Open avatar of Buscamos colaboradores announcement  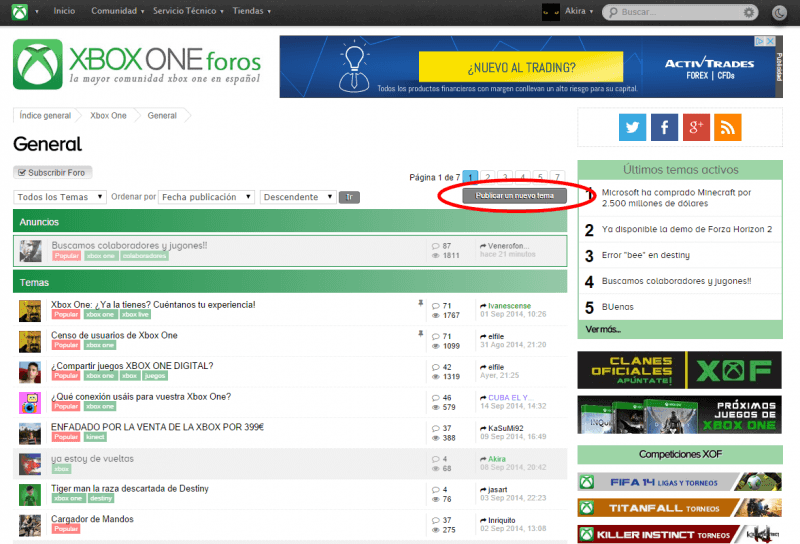click(x=30, y=251)
